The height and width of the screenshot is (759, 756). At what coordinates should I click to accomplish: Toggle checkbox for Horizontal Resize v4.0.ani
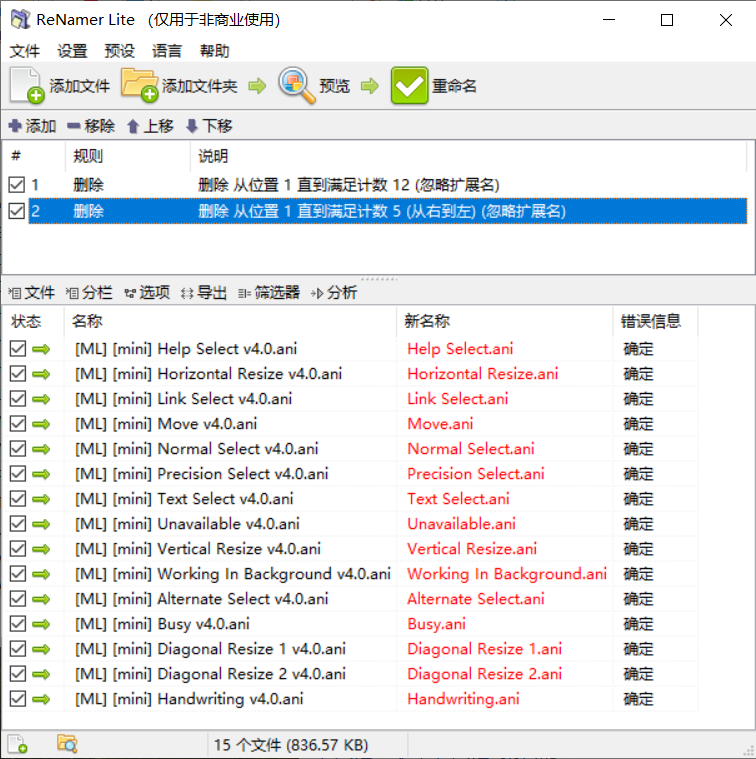click(x=18, y=374)
